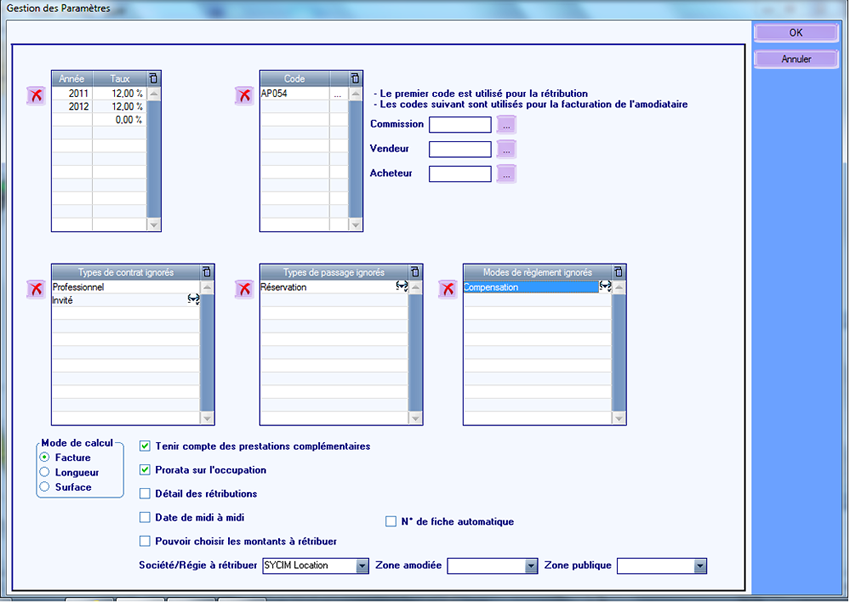The image size is (850, 603).
Task: Click the red delete icon beside Année table
Action: click(35, 96)
